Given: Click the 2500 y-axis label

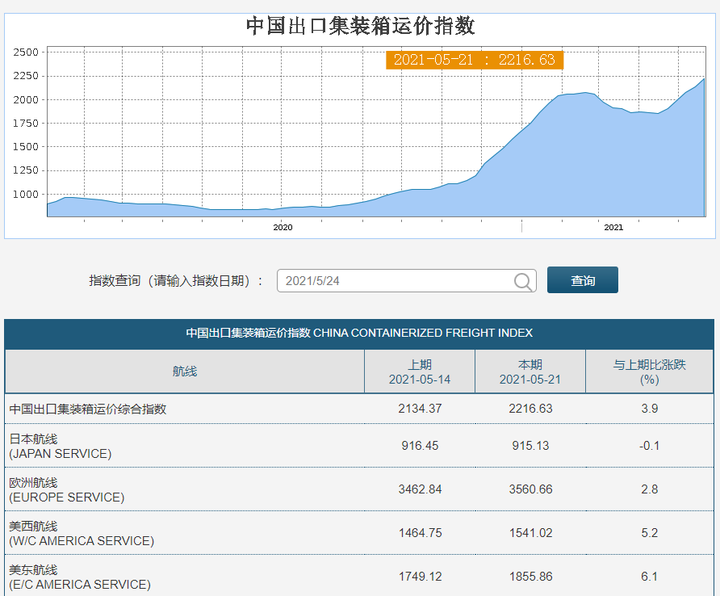Looking at the screenshot, I should click(x=26, y=52).
